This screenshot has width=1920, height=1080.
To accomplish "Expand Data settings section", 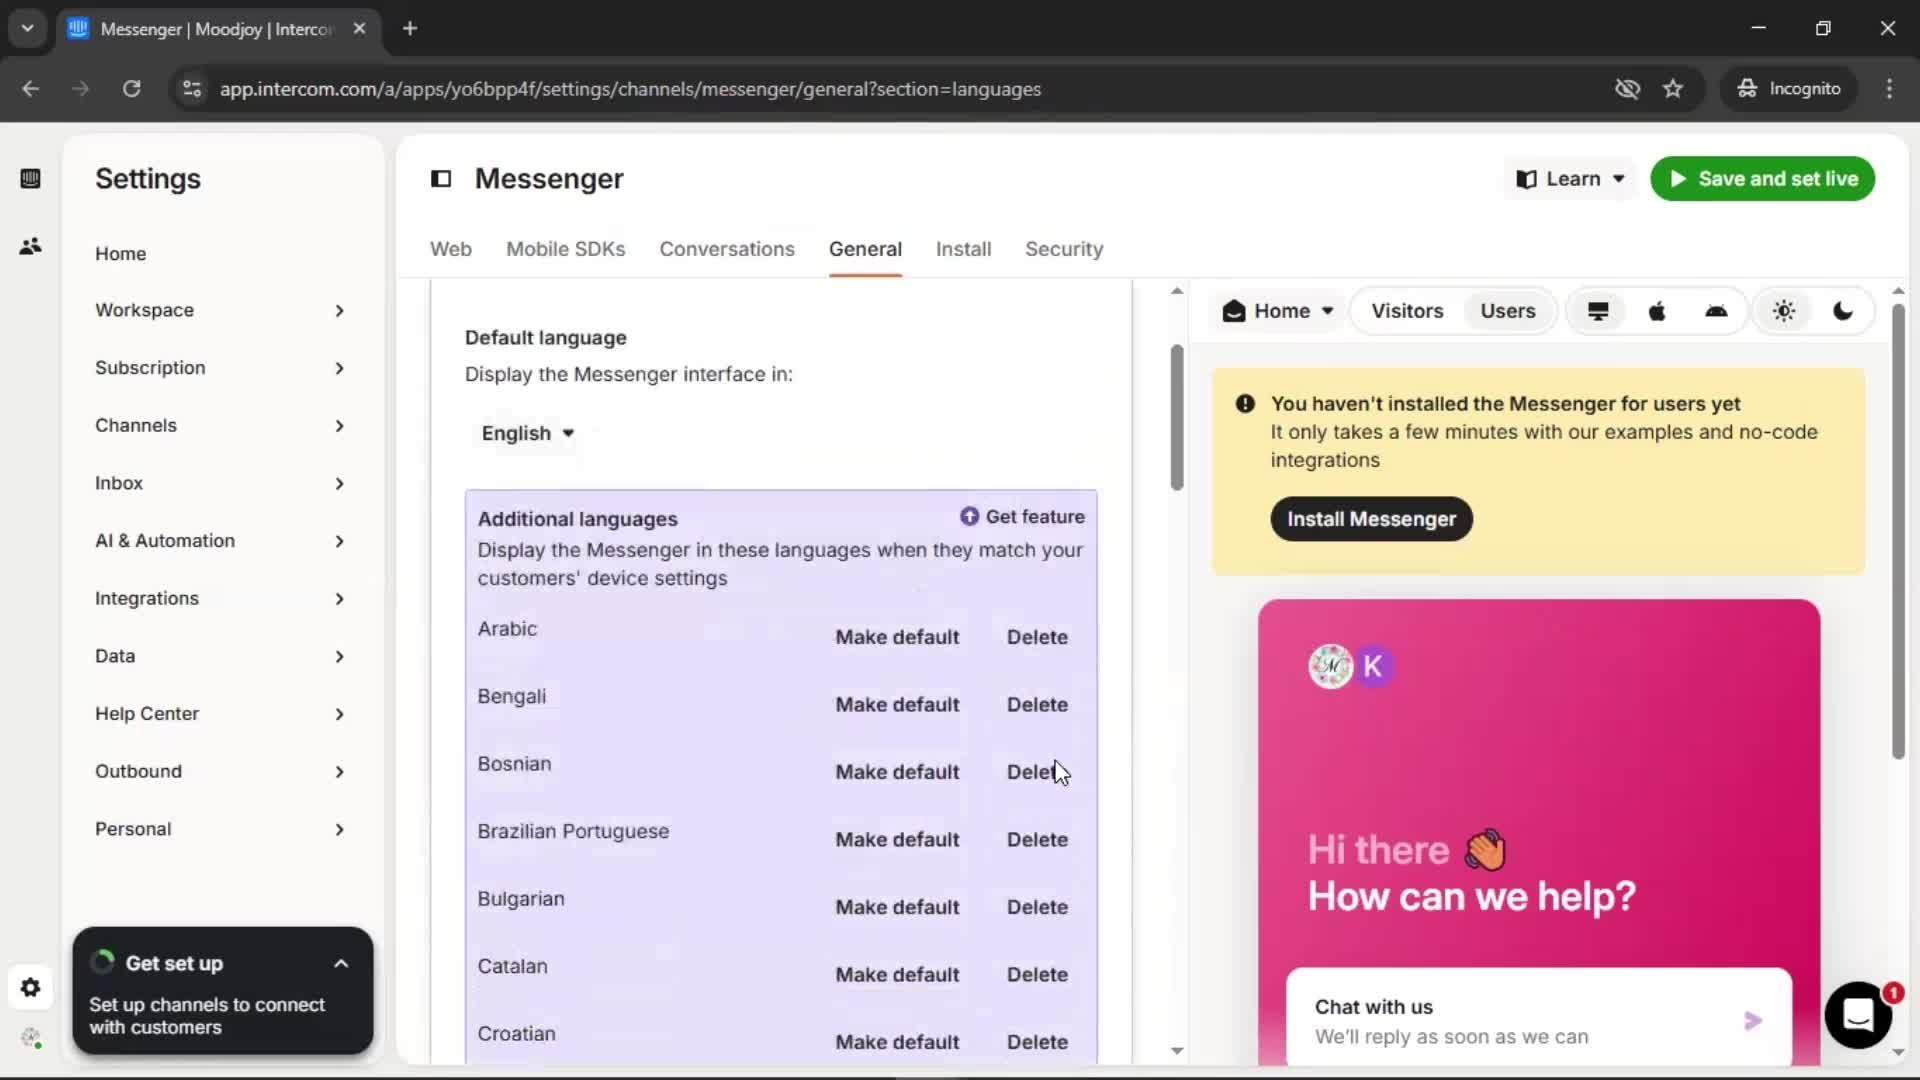I will coord(221,657).
